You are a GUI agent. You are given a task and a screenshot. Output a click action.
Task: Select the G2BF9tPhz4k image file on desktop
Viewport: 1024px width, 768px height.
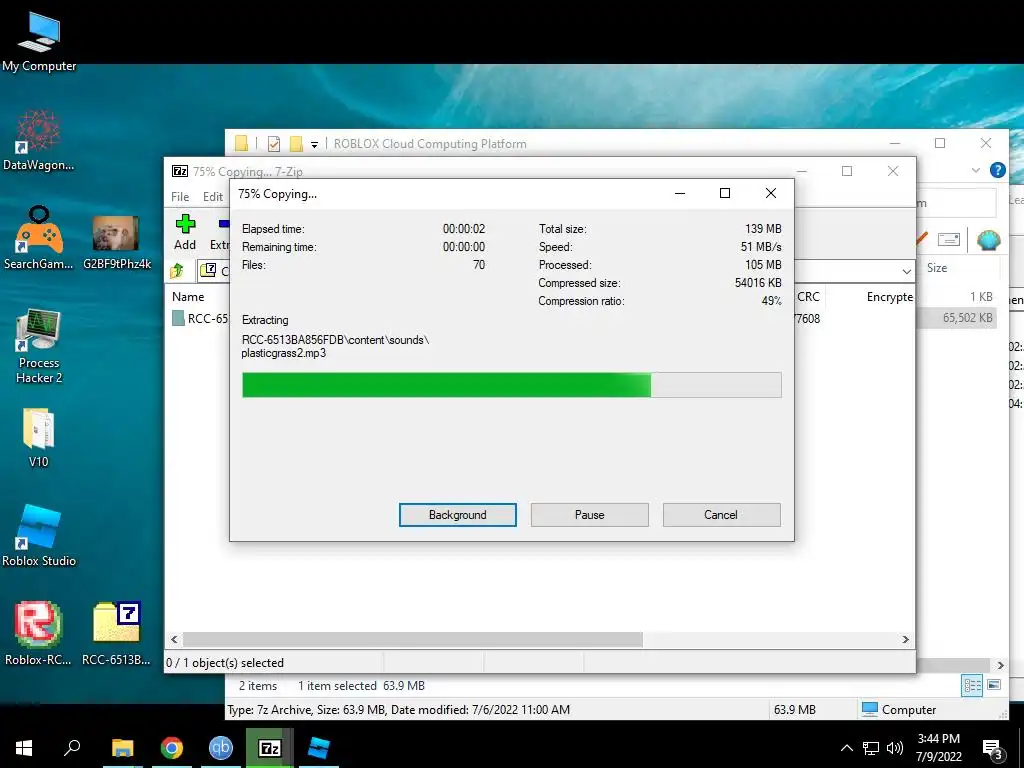pyautogui.click(x=116, y=242)
